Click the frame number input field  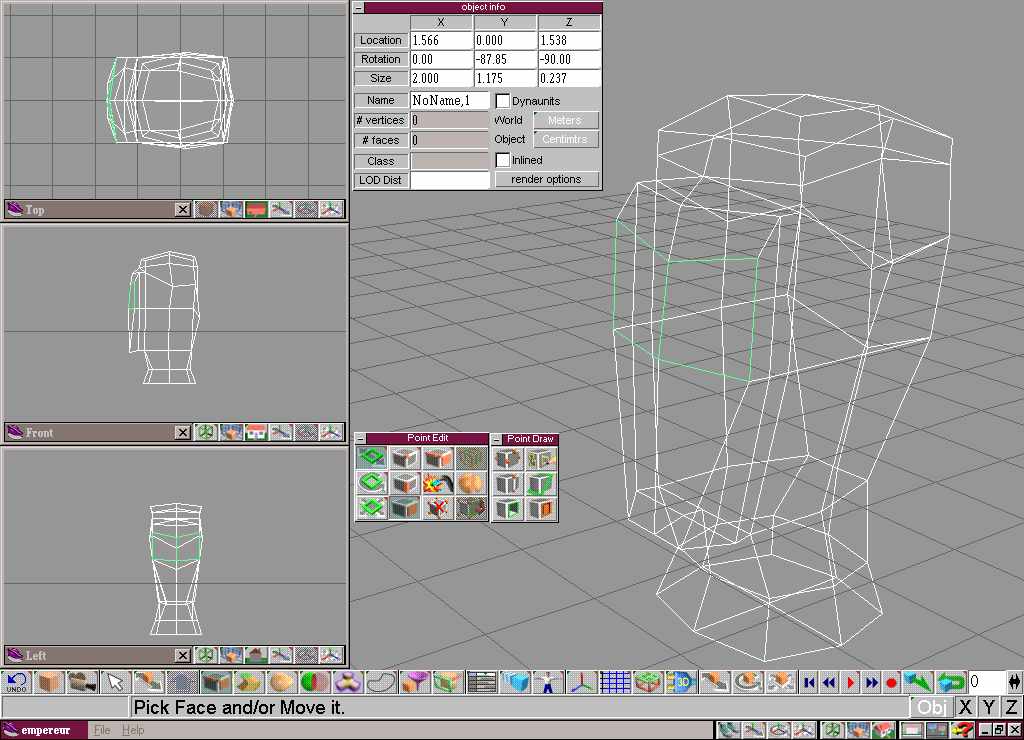click(x=986, y=682)
